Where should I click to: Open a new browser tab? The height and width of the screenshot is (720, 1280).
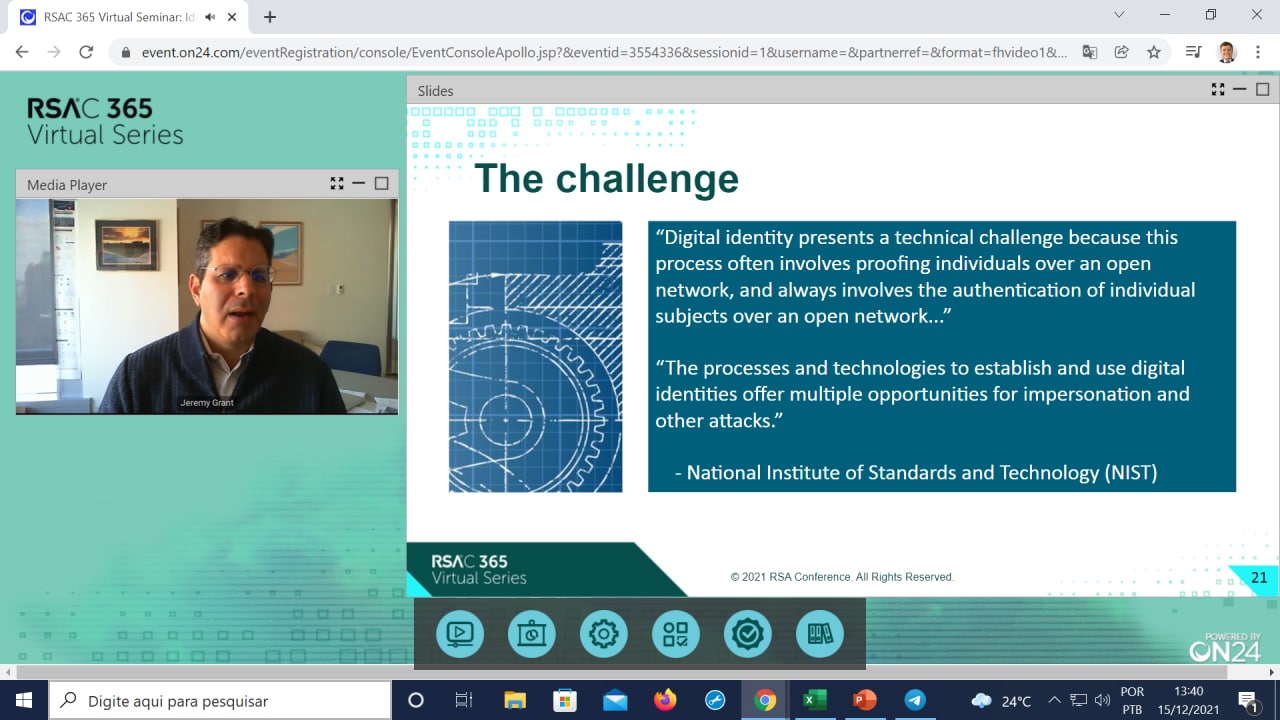270,17
